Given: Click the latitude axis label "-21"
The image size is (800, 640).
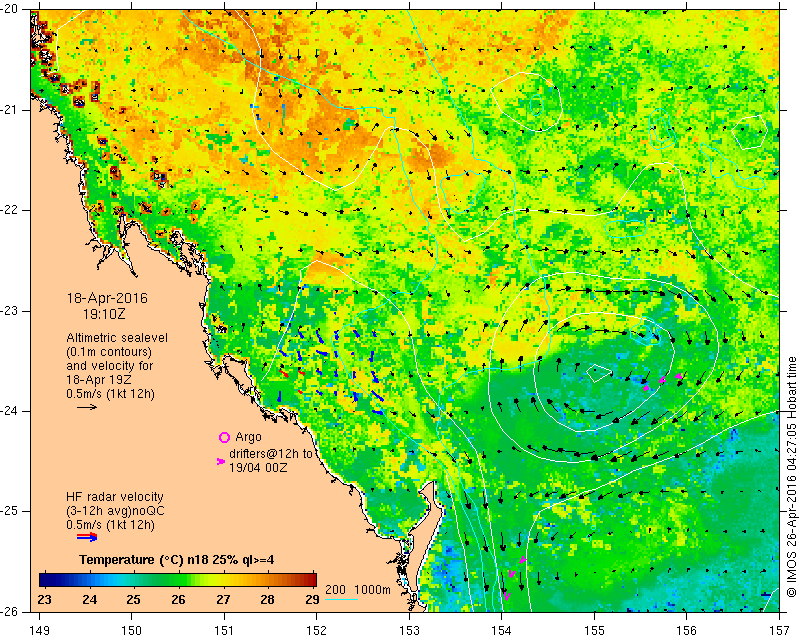Looking at the screenshot, I should [10, 110].
